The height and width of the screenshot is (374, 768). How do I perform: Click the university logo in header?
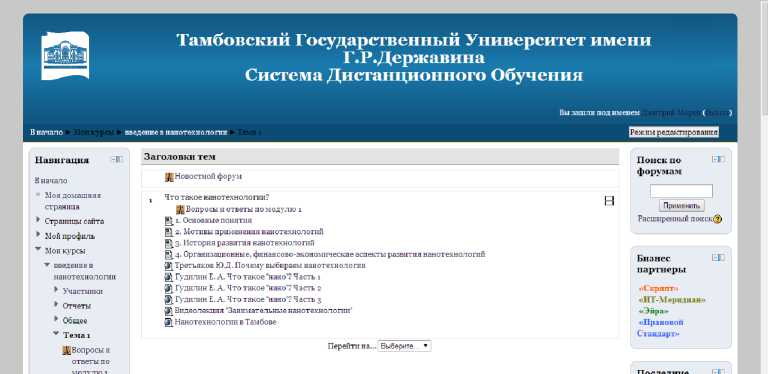click(x=65, y=55)
